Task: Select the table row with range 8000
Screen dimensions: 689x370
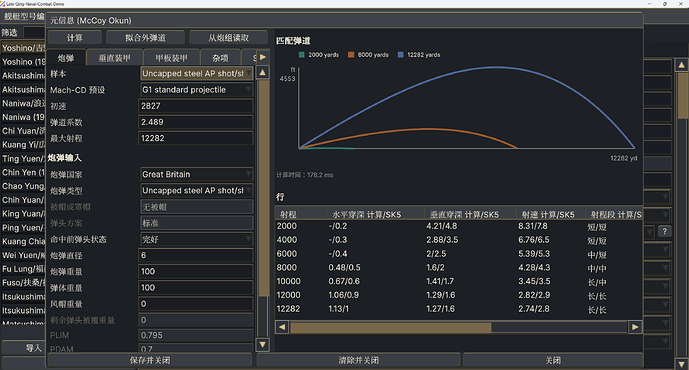Action: pos(458,268)
